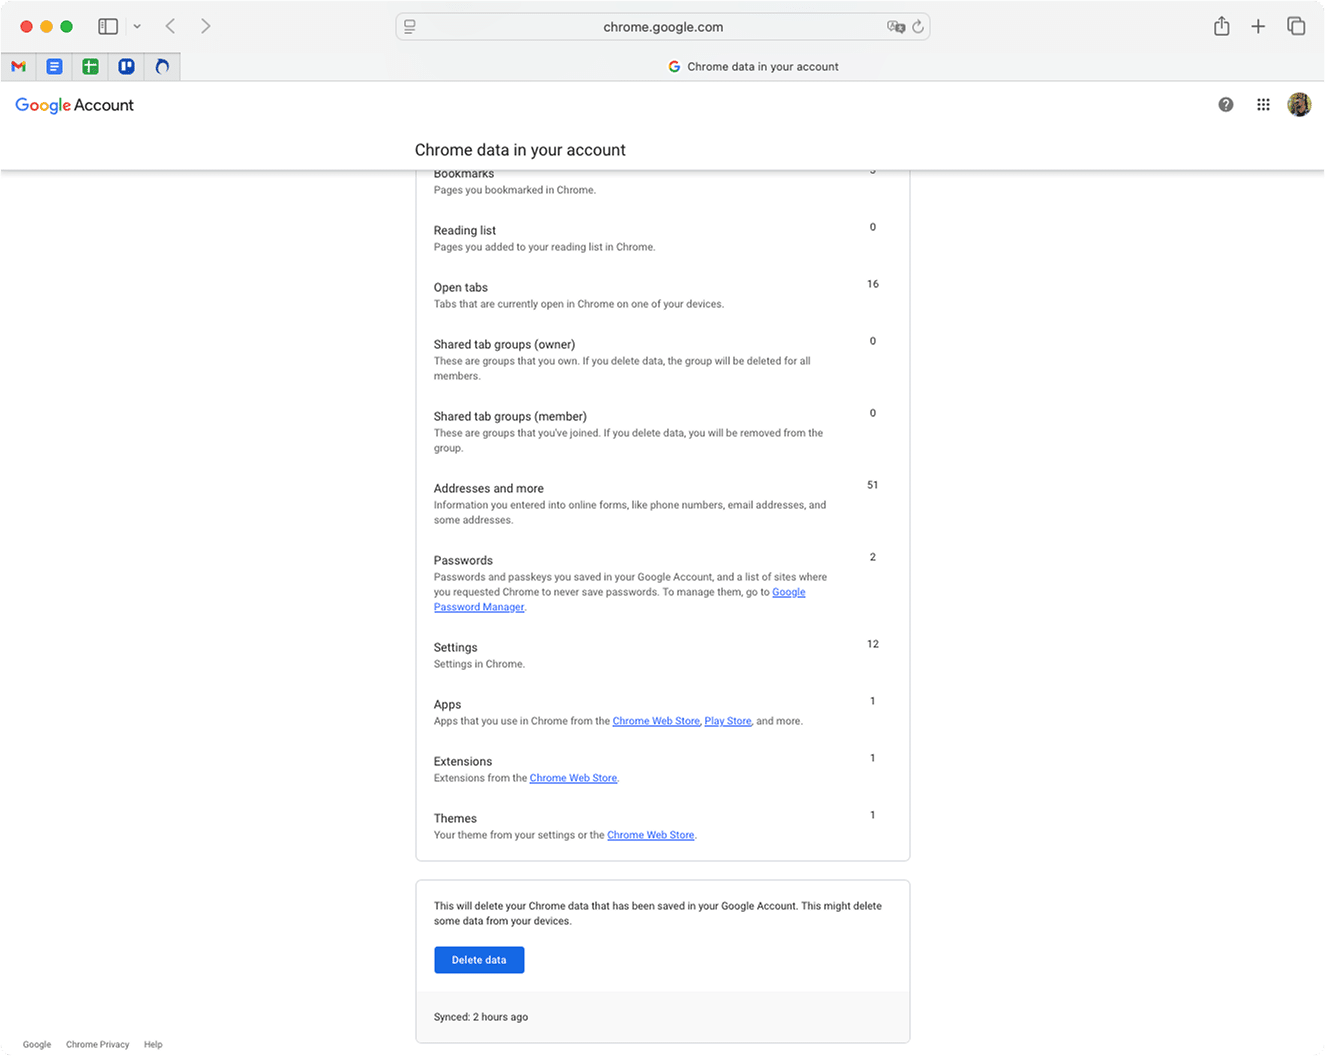Open the Chrome Privacy footer link

coord(98,1045)
